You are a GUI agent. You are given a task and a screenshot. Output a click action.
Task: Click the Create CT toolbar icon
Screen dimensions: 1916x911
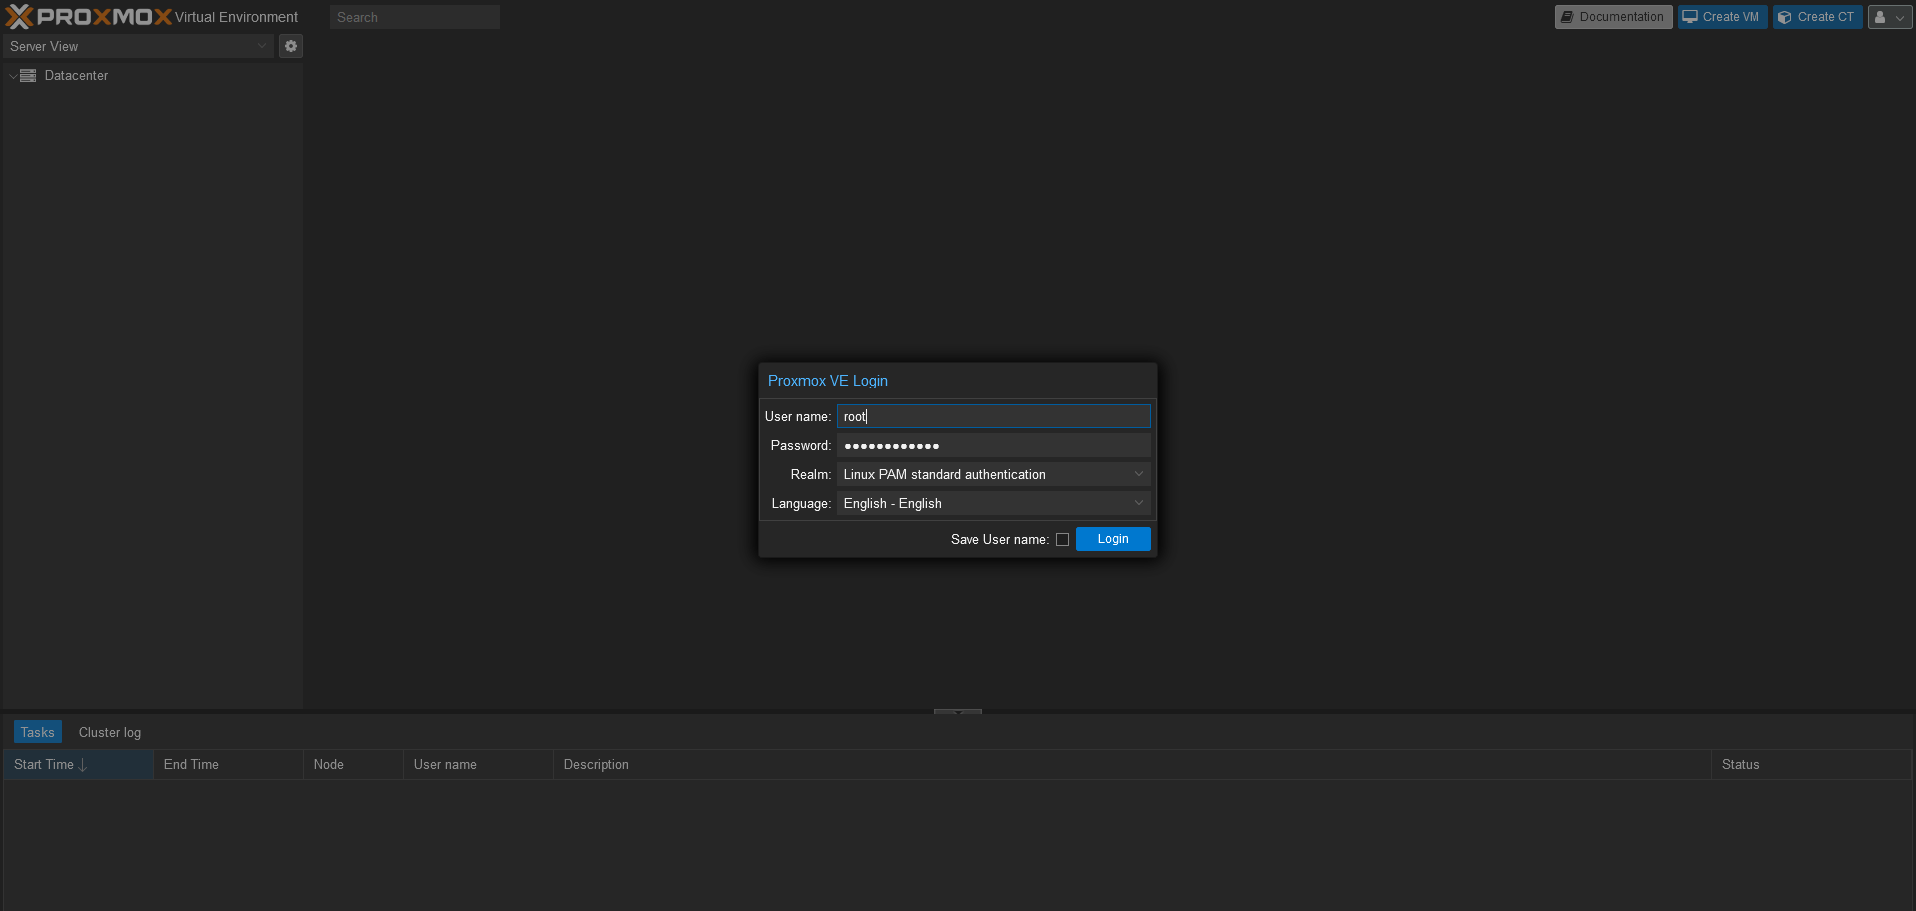click(x=1787, y=16)
